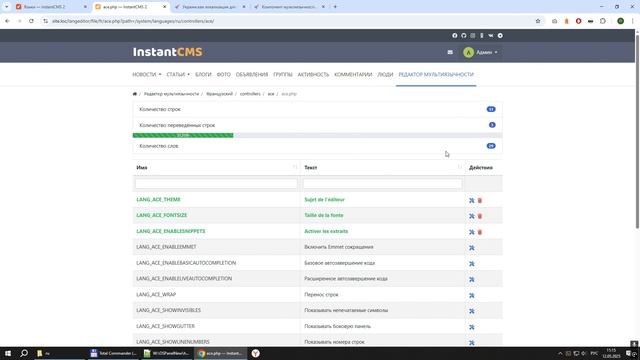Click 'Sujet de l'éditeur' translation text

tap(324, 200)
